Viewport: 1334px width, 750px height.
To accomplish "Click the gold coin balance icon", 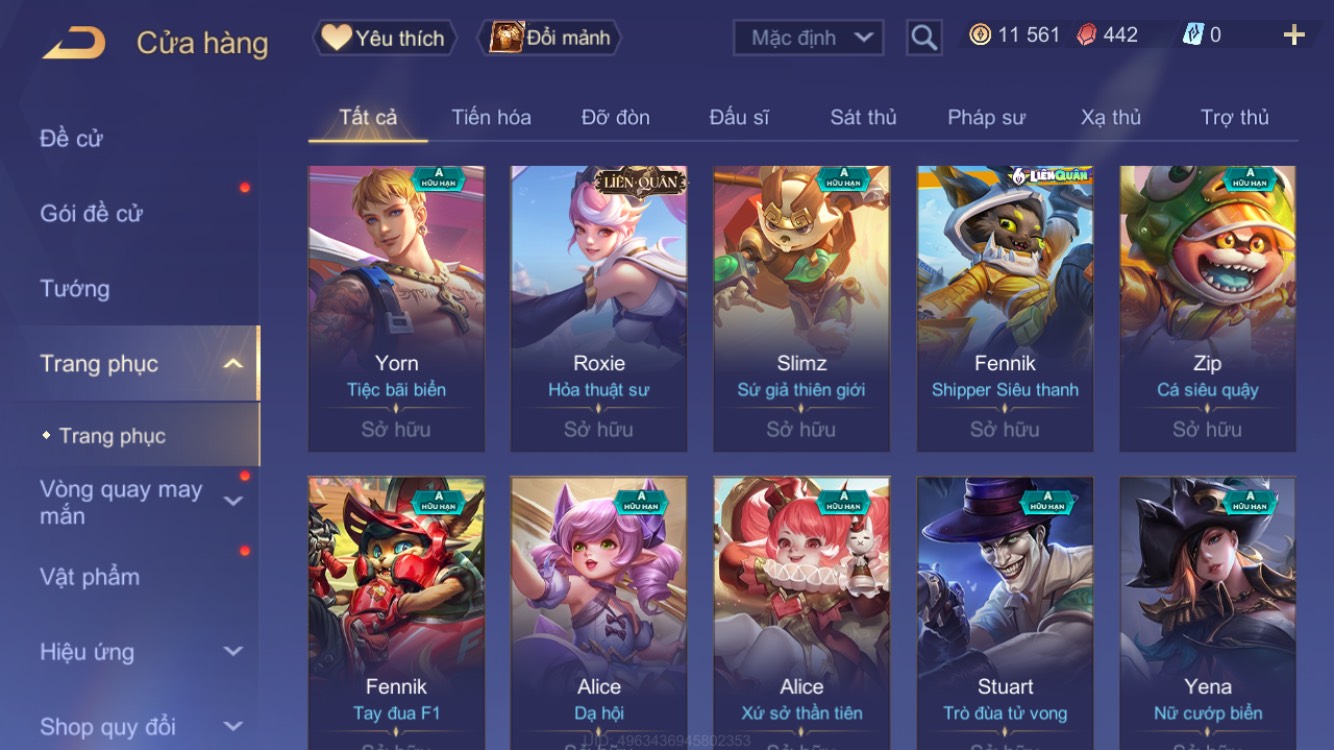I will pos(980,35).
